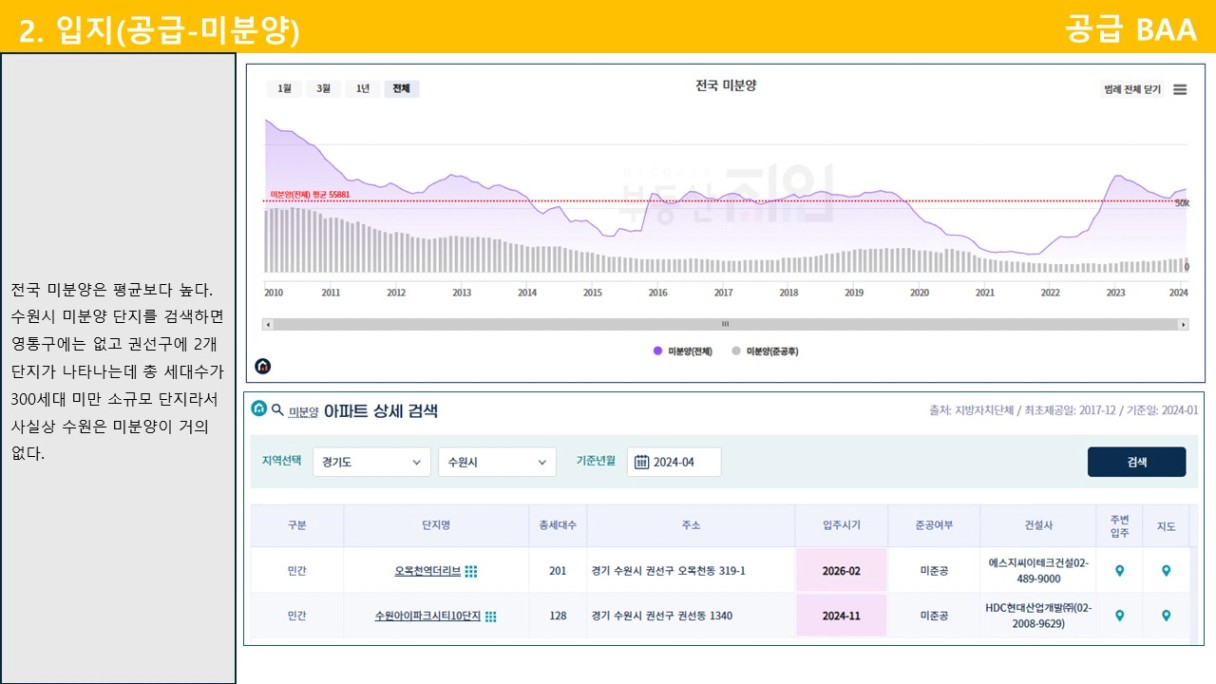The image size is (1216, 684).
Task: Select the 1년 range tab
Action: coord(362,88)
